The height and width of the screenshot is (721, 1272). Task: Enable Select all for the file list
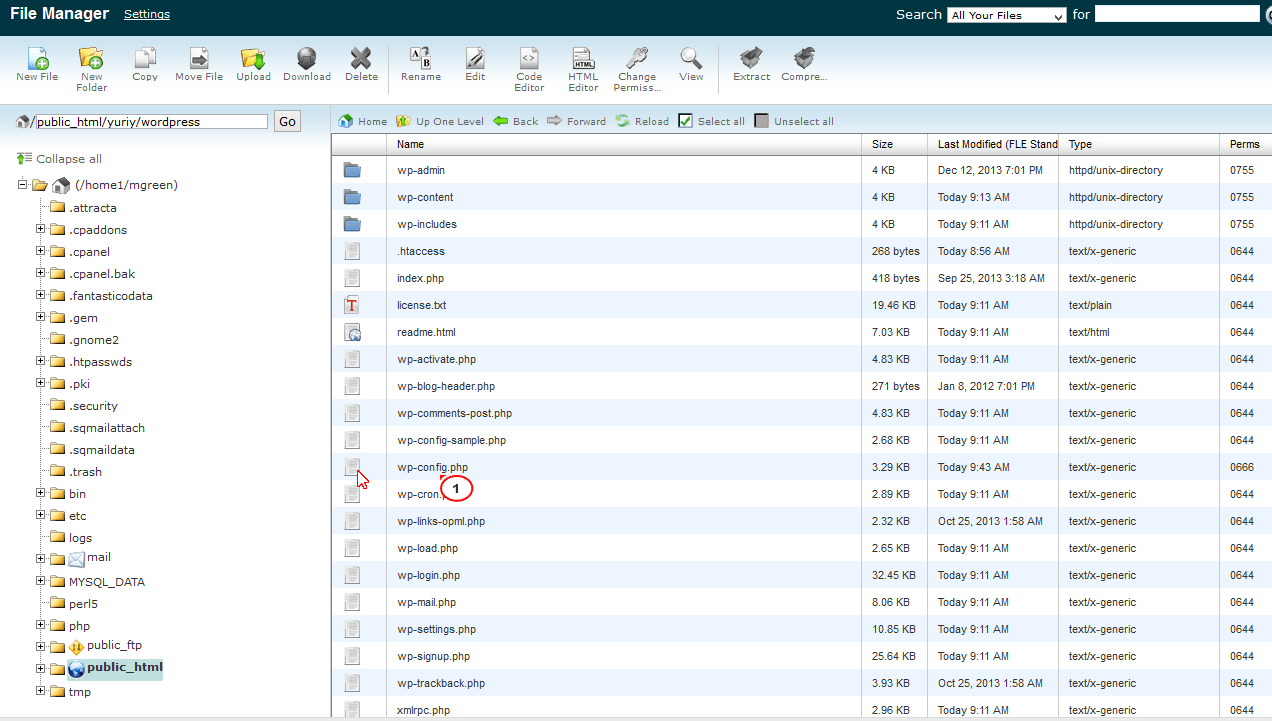[x=711, y=120]
